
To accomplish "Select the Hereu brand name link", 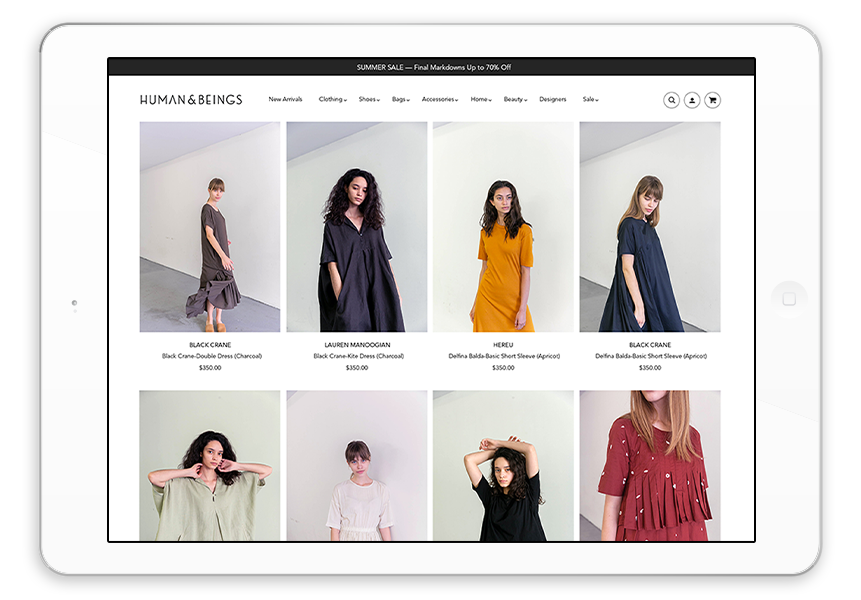I will coord(503,345).
